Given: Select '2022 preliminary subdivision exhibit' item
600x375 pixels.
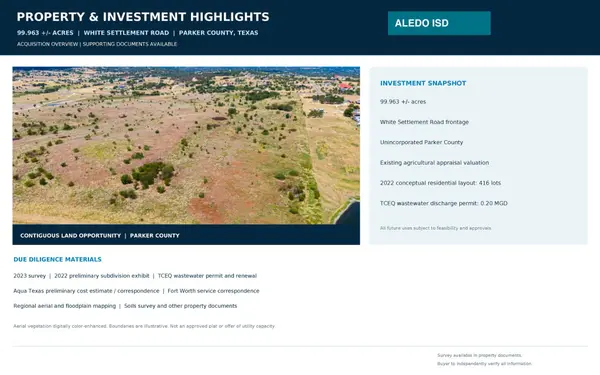Looking at the screenshot, I should coord(102,276).
